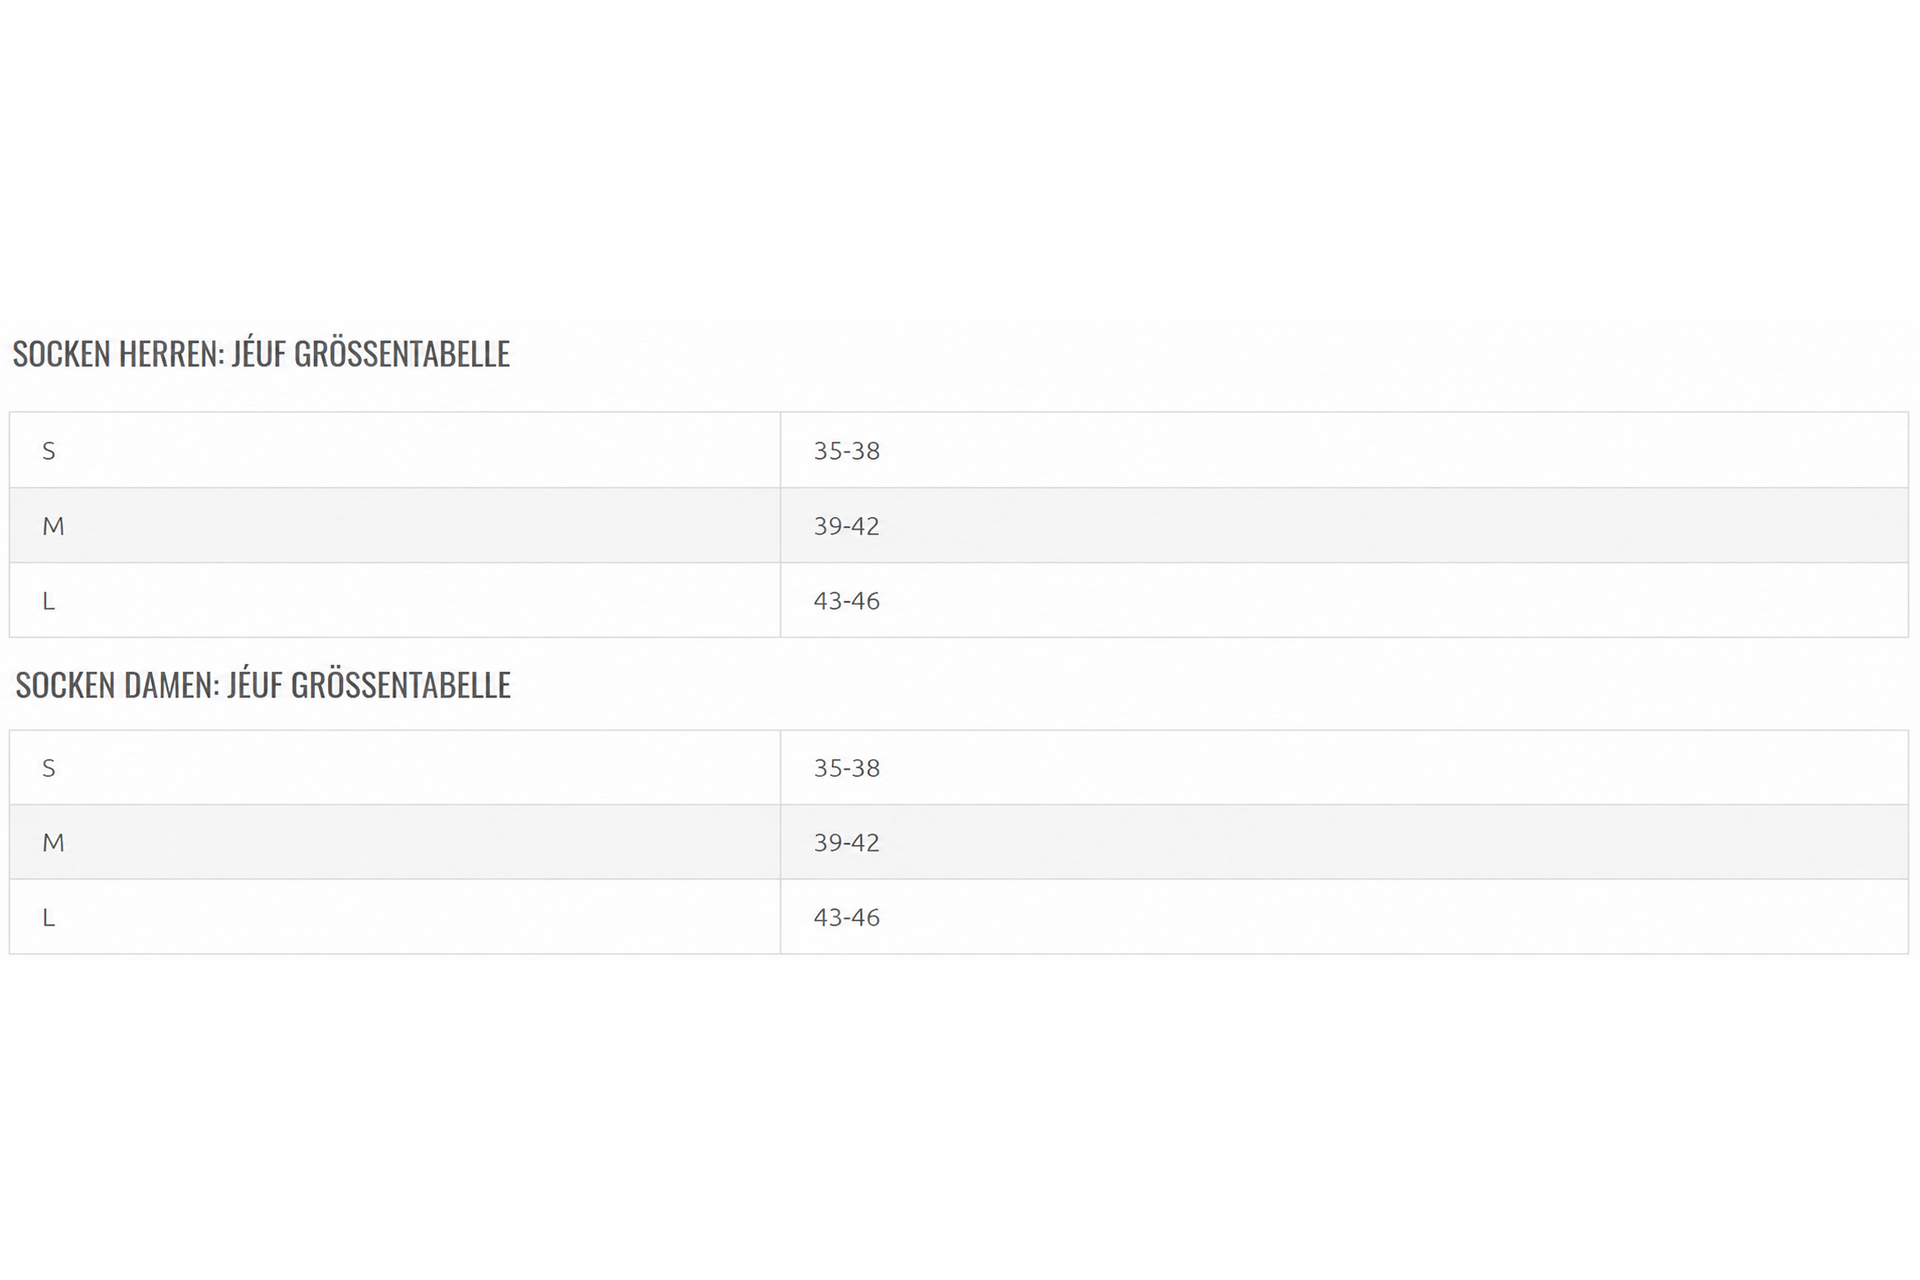Viewport: 1920px width, 1280px height.
Task: Click GRÖSSENTABELLE in the Damen heading
Action: pyautogui.click(x=400, y=684)
